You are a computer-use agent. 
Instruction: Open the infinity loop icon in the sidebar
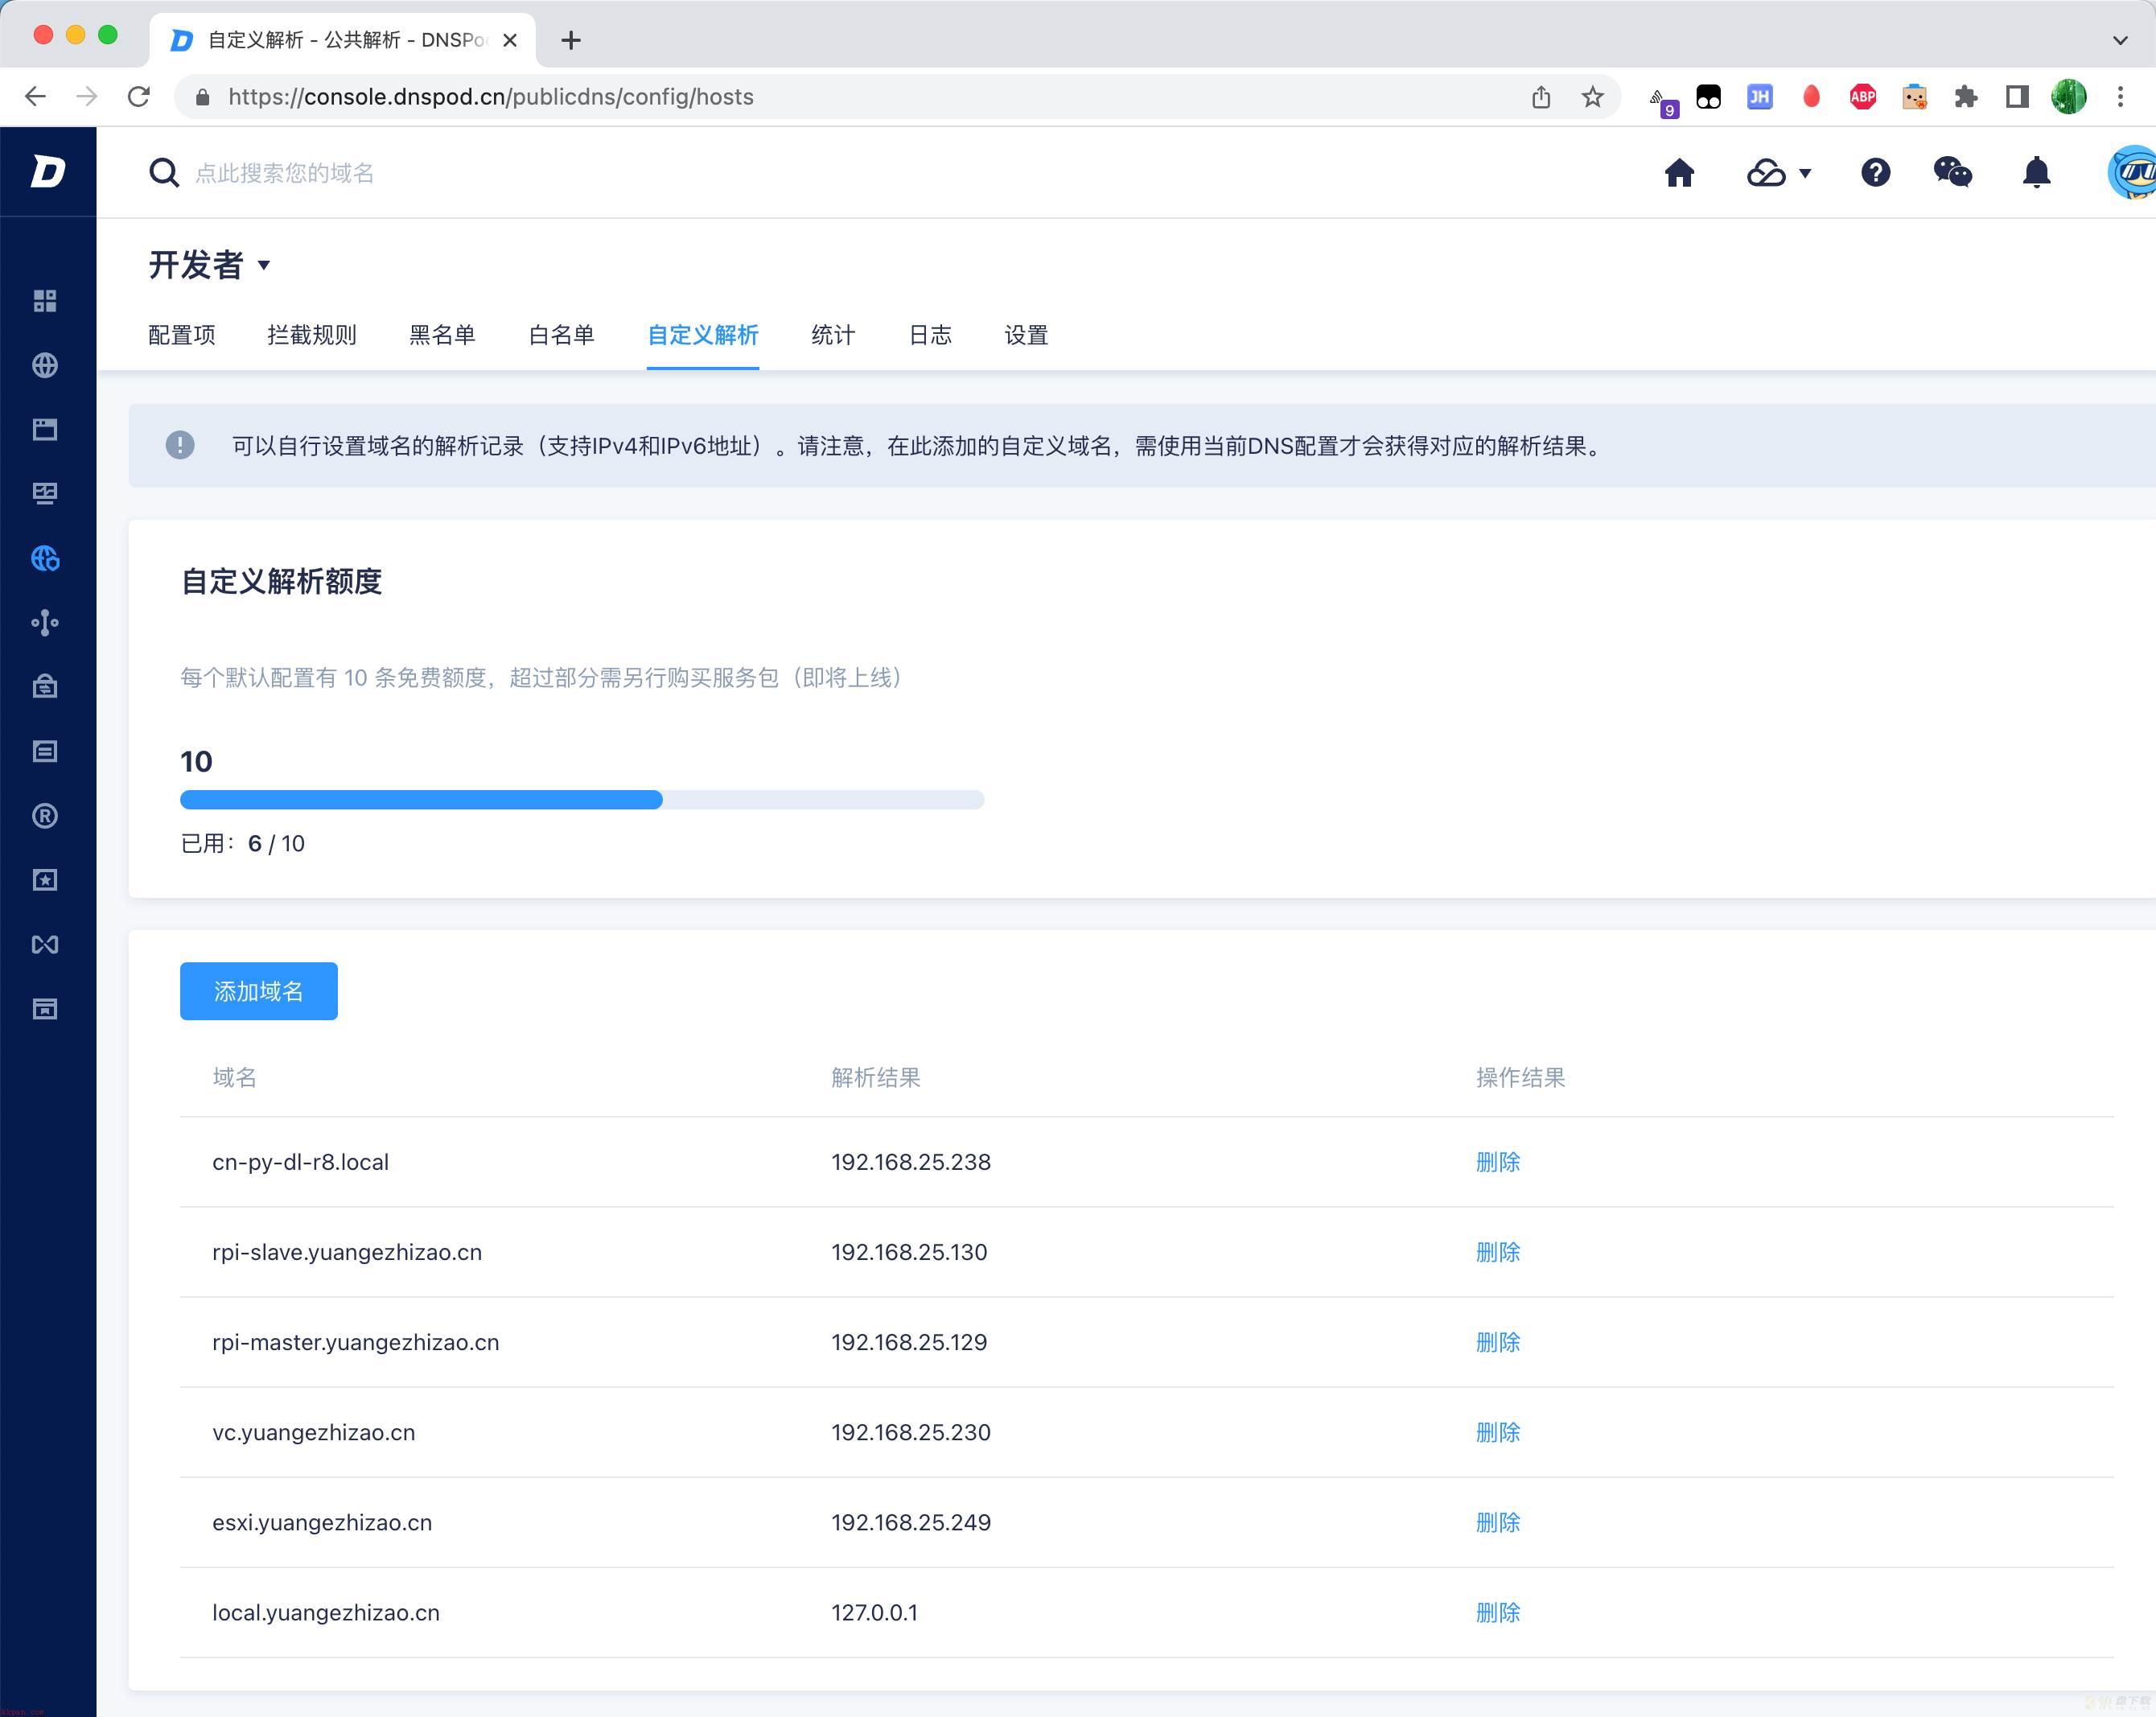point(45,944)
